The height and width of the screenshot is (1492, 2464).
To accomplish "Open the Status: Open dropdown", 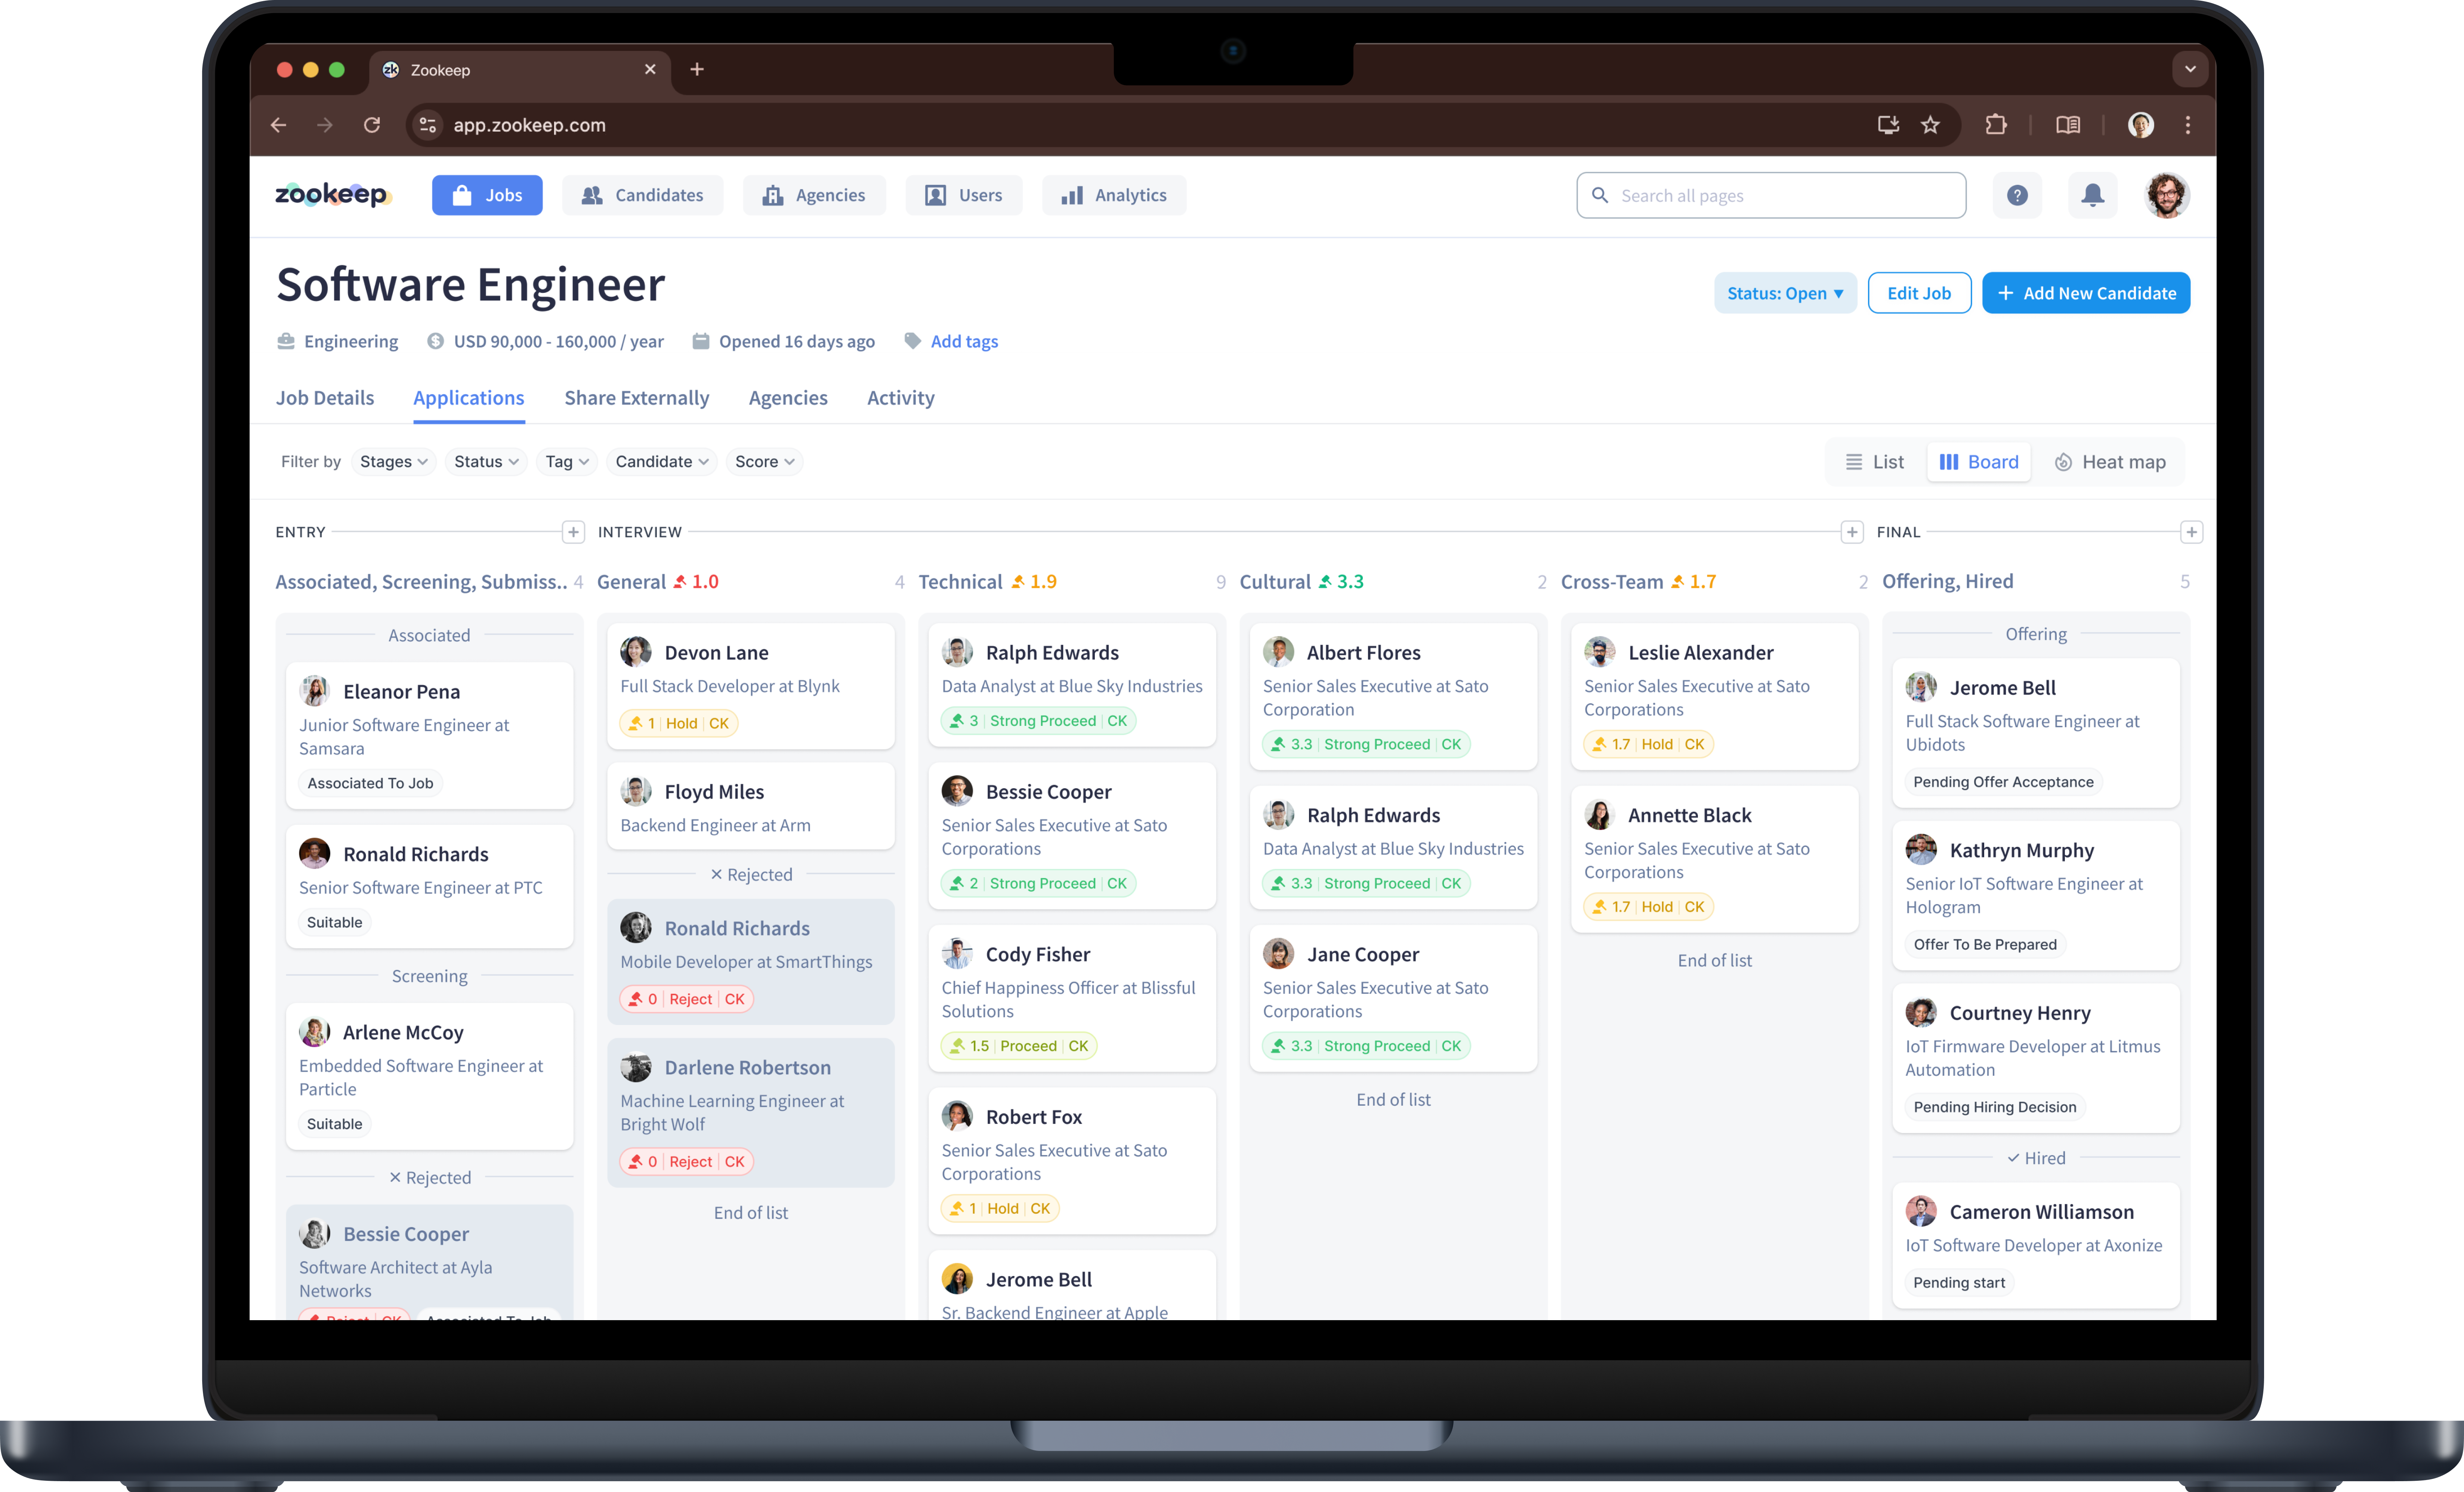I will click(x=1785, y=293).
